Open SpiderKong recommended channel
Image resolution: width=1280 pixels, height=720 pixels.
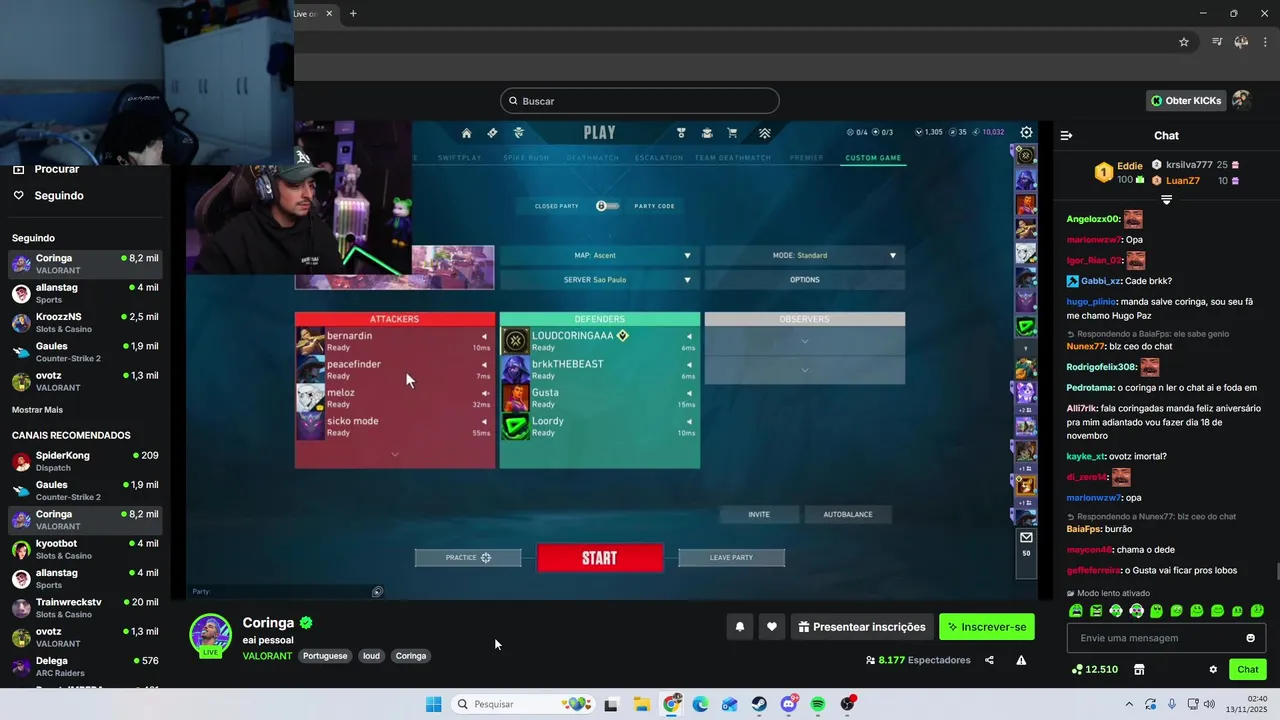pyautogui.click(x=85, y=461)
